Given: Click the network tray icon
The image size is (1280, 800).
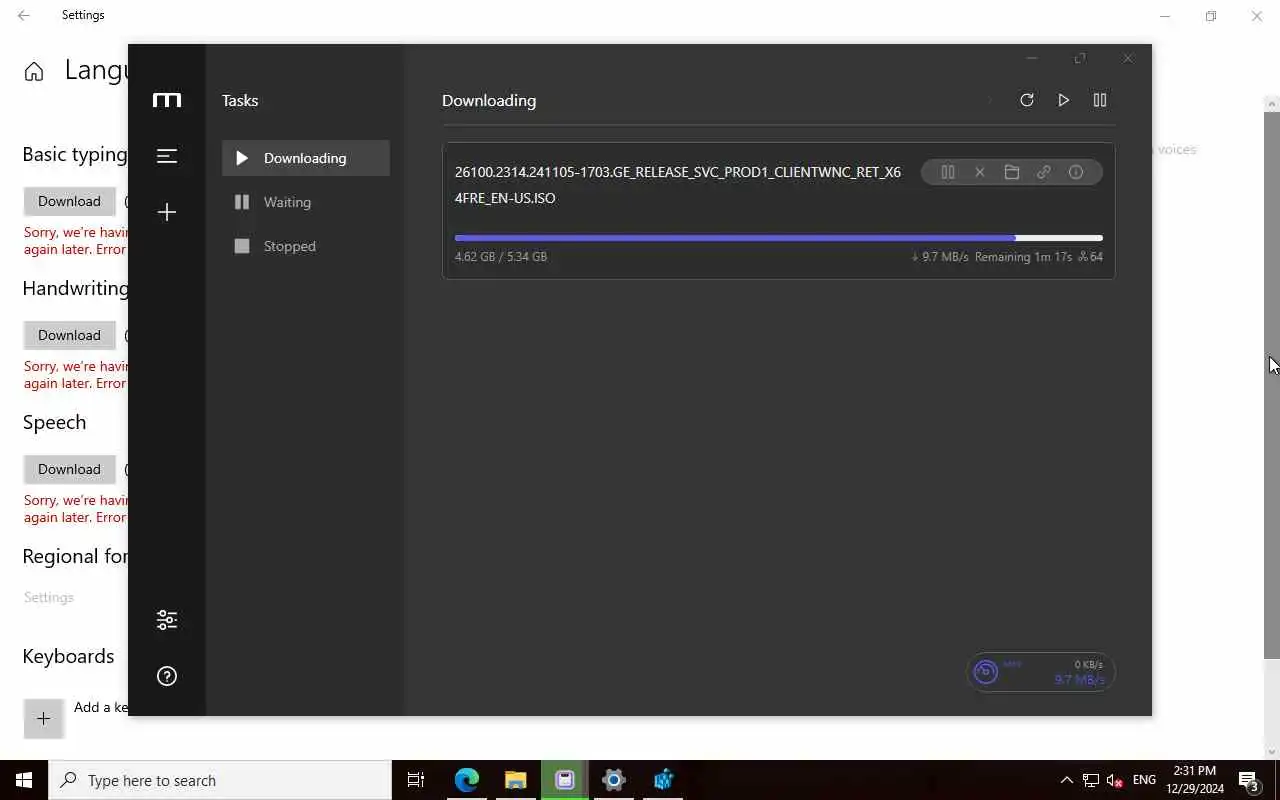Looking at the screenshot, I should (1091, 780).
